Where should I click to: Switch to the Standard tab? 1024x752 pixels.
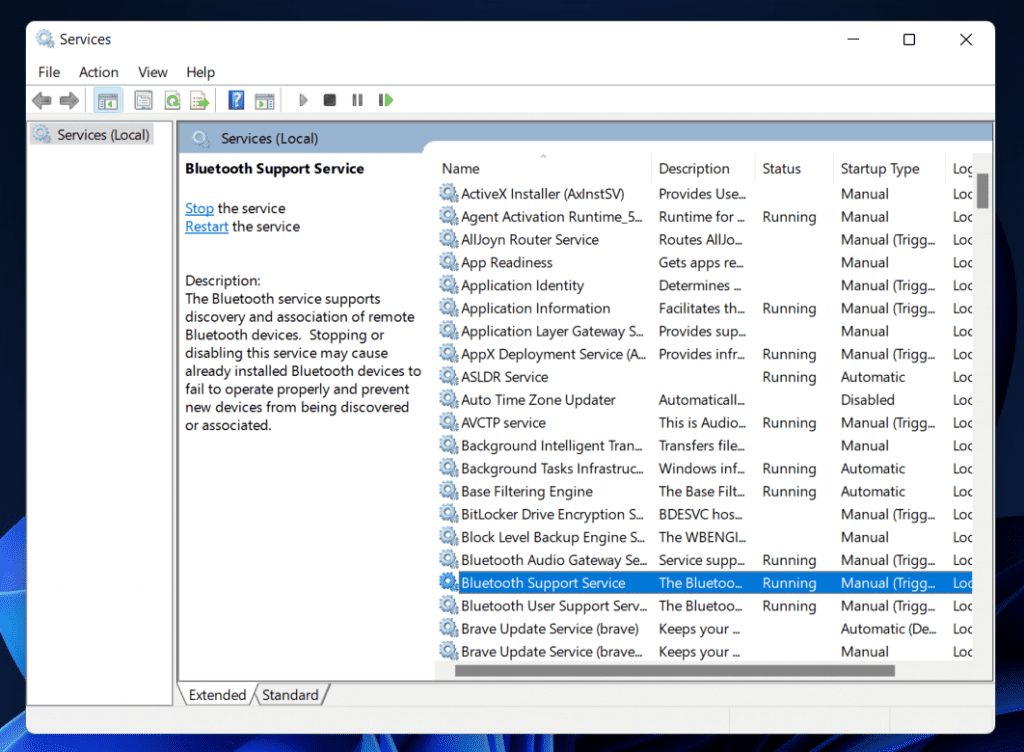(x=288, y=694)
